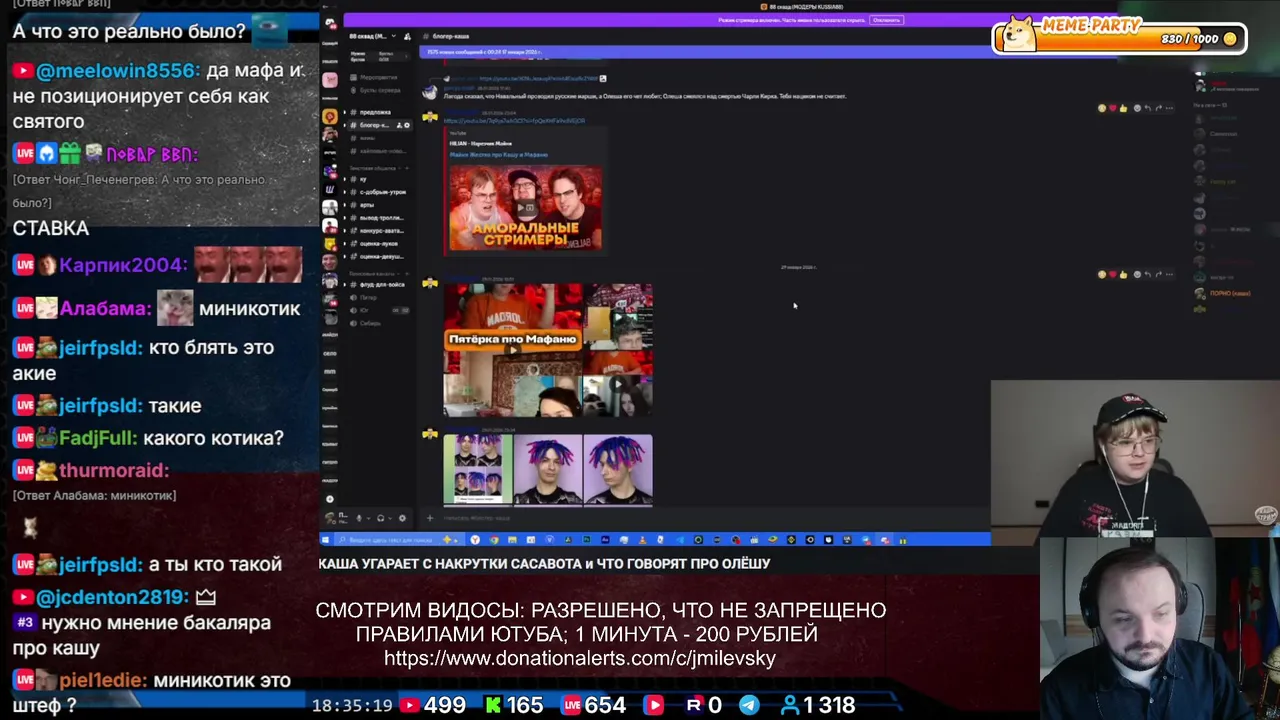Open Бусты сервера in the sidebar

click(x=376, y=90)
